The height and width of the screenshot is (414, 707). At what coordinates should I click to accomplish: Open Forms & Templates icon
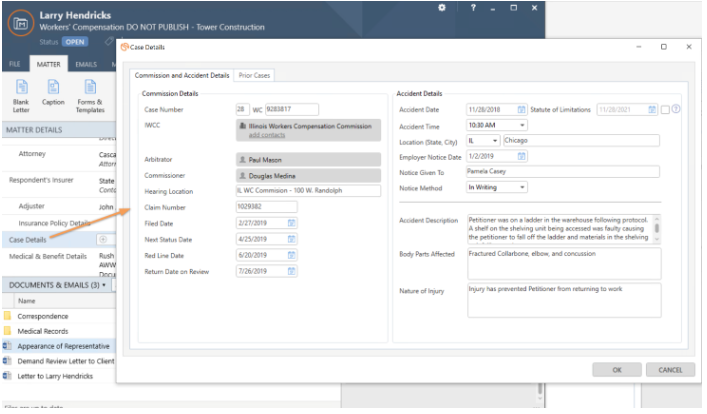(x=90, y=87)
